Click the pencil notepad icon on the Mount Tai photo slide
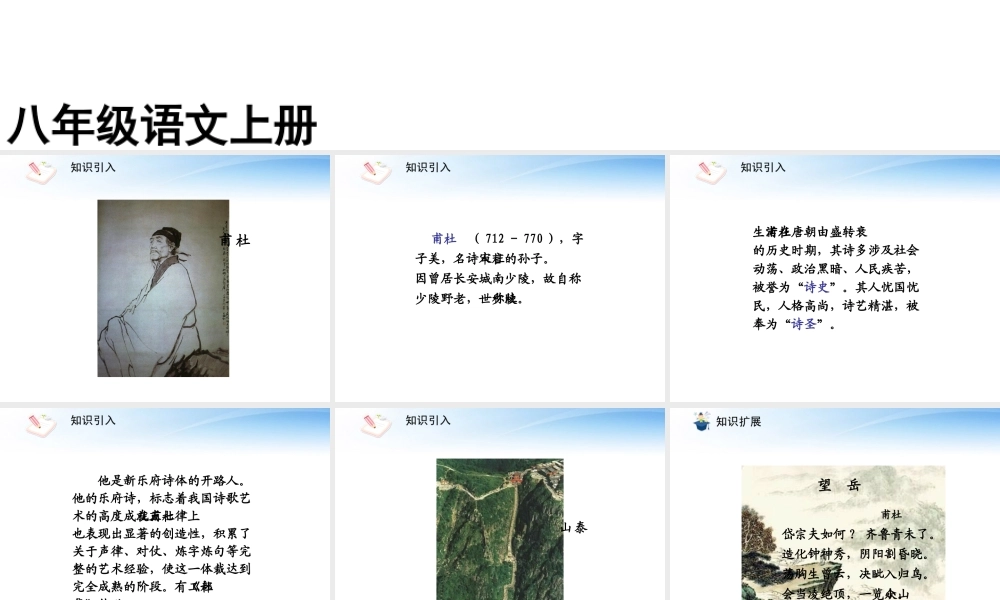This screenshot has height=600, width=1000. coord(376,425)
